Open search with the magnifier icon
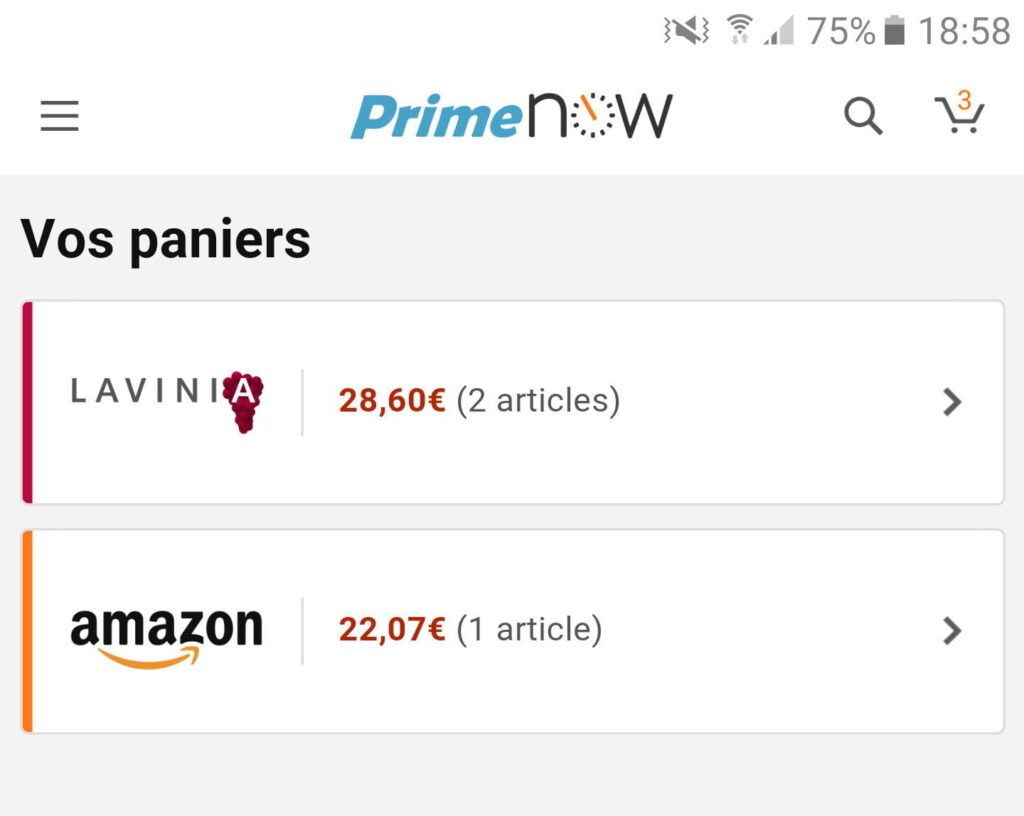Viewport: 1024px width, 816px height. click(x=863, y=117)
